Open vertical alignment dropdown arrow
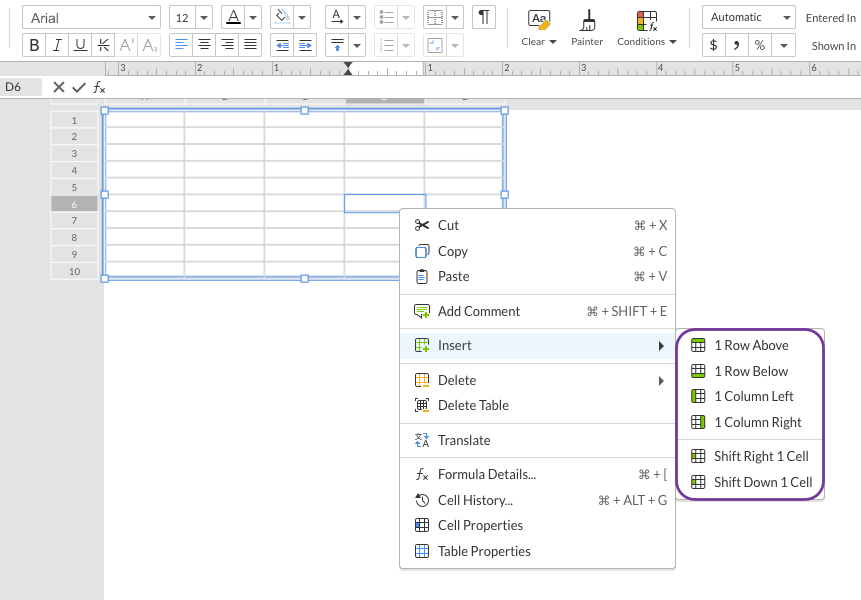This screenshot has width=861, height=600. pos(357,45)
